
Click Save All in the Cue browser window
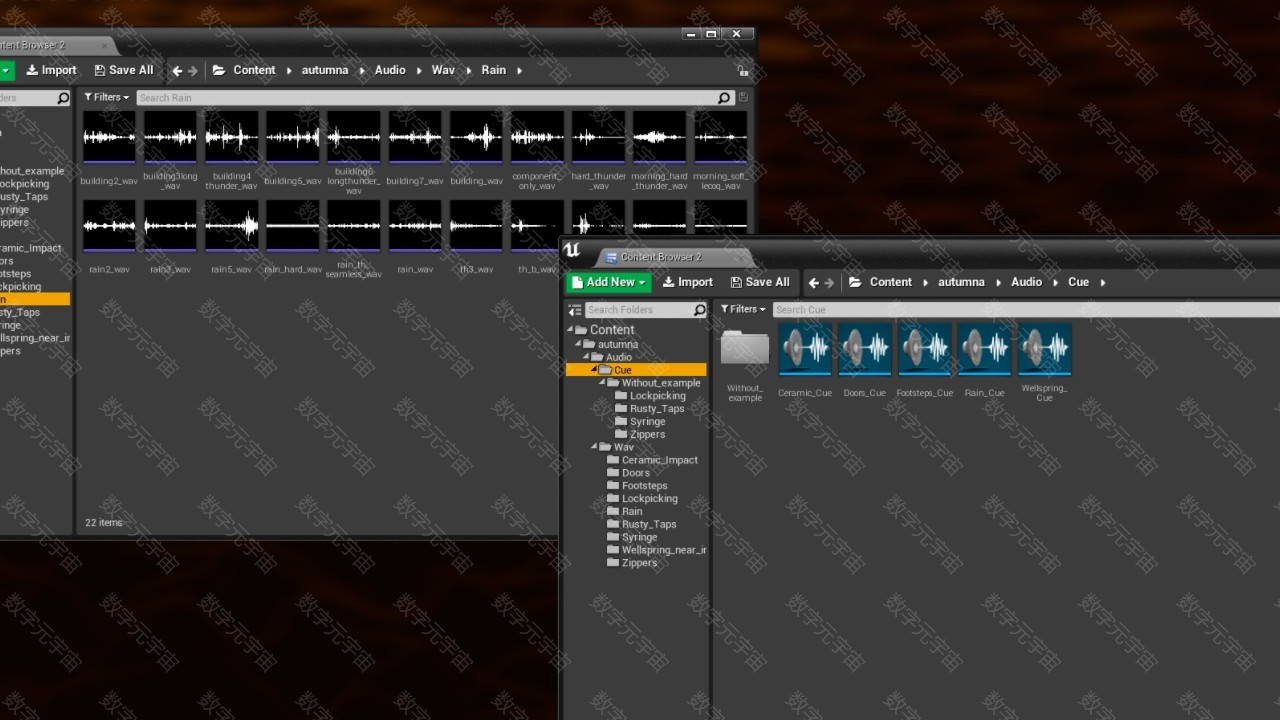point(760,282)
